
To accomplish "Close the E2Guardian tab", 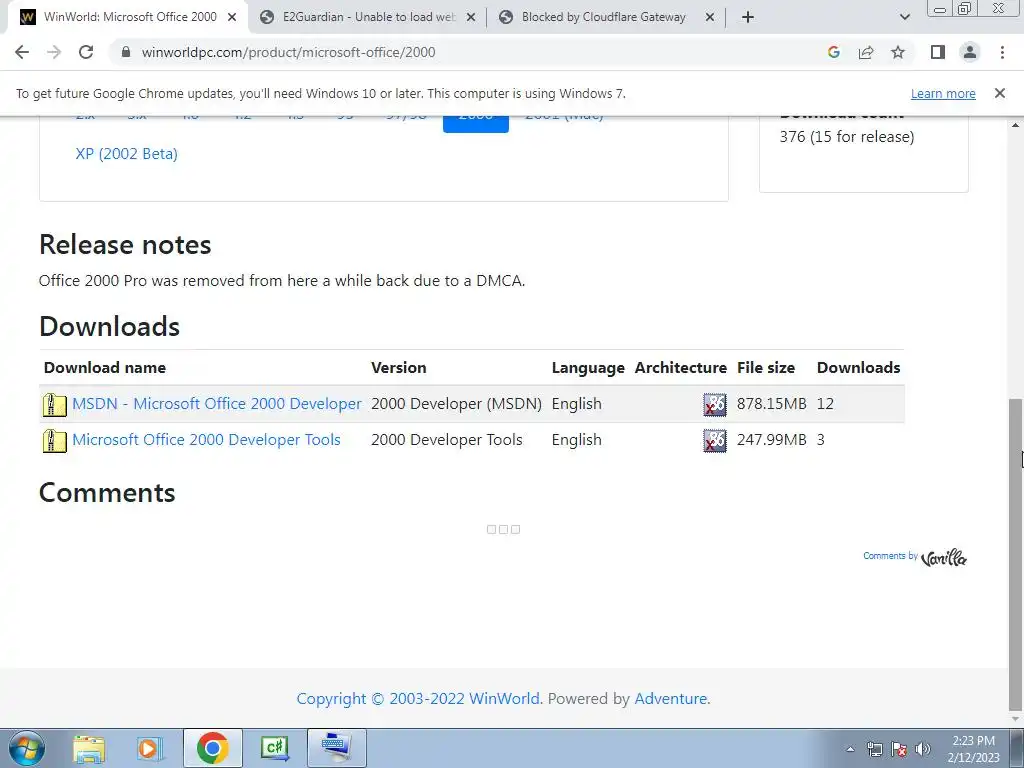I will [x=471, y=18].
